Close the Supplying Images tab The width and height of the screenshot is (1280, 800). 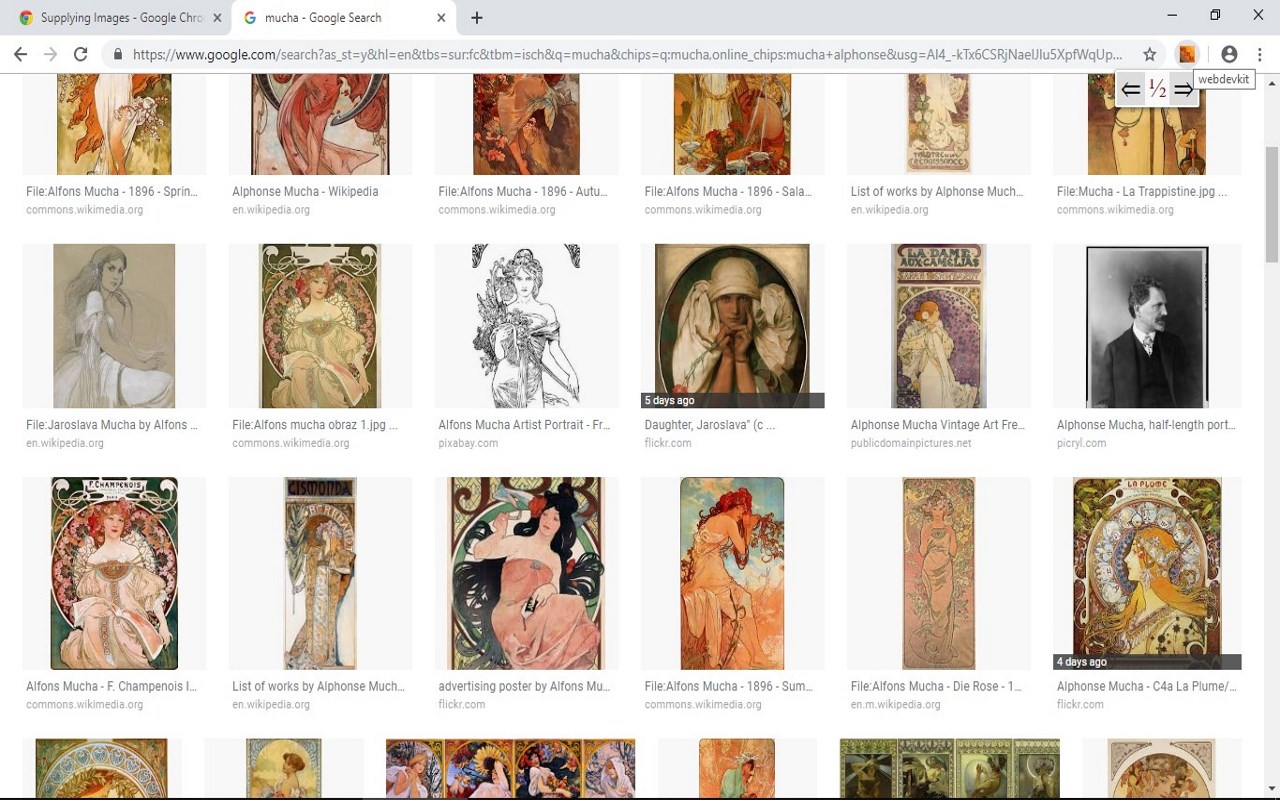217,18
